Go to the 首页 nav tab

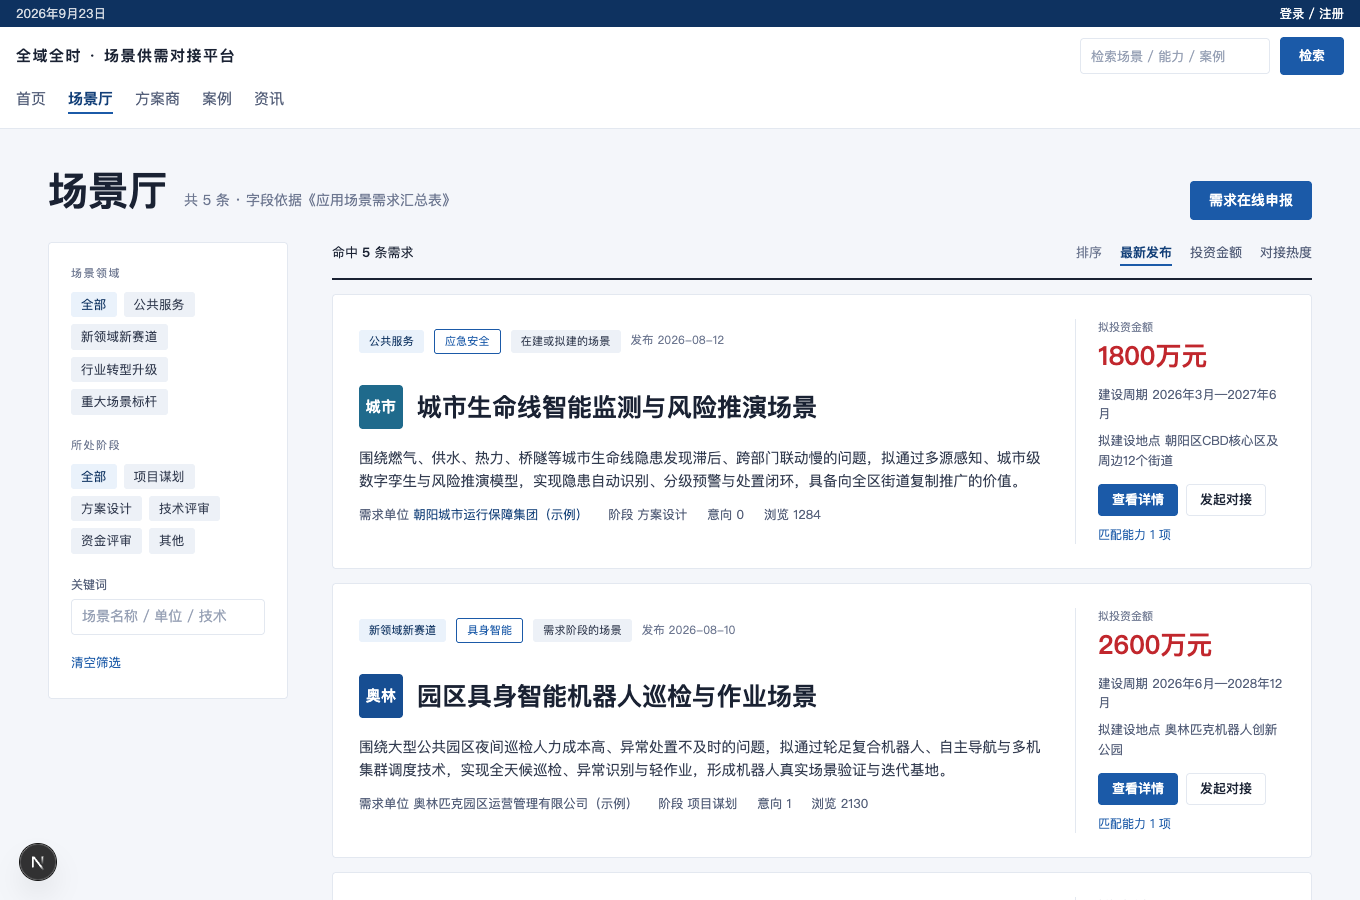point(31,99)
